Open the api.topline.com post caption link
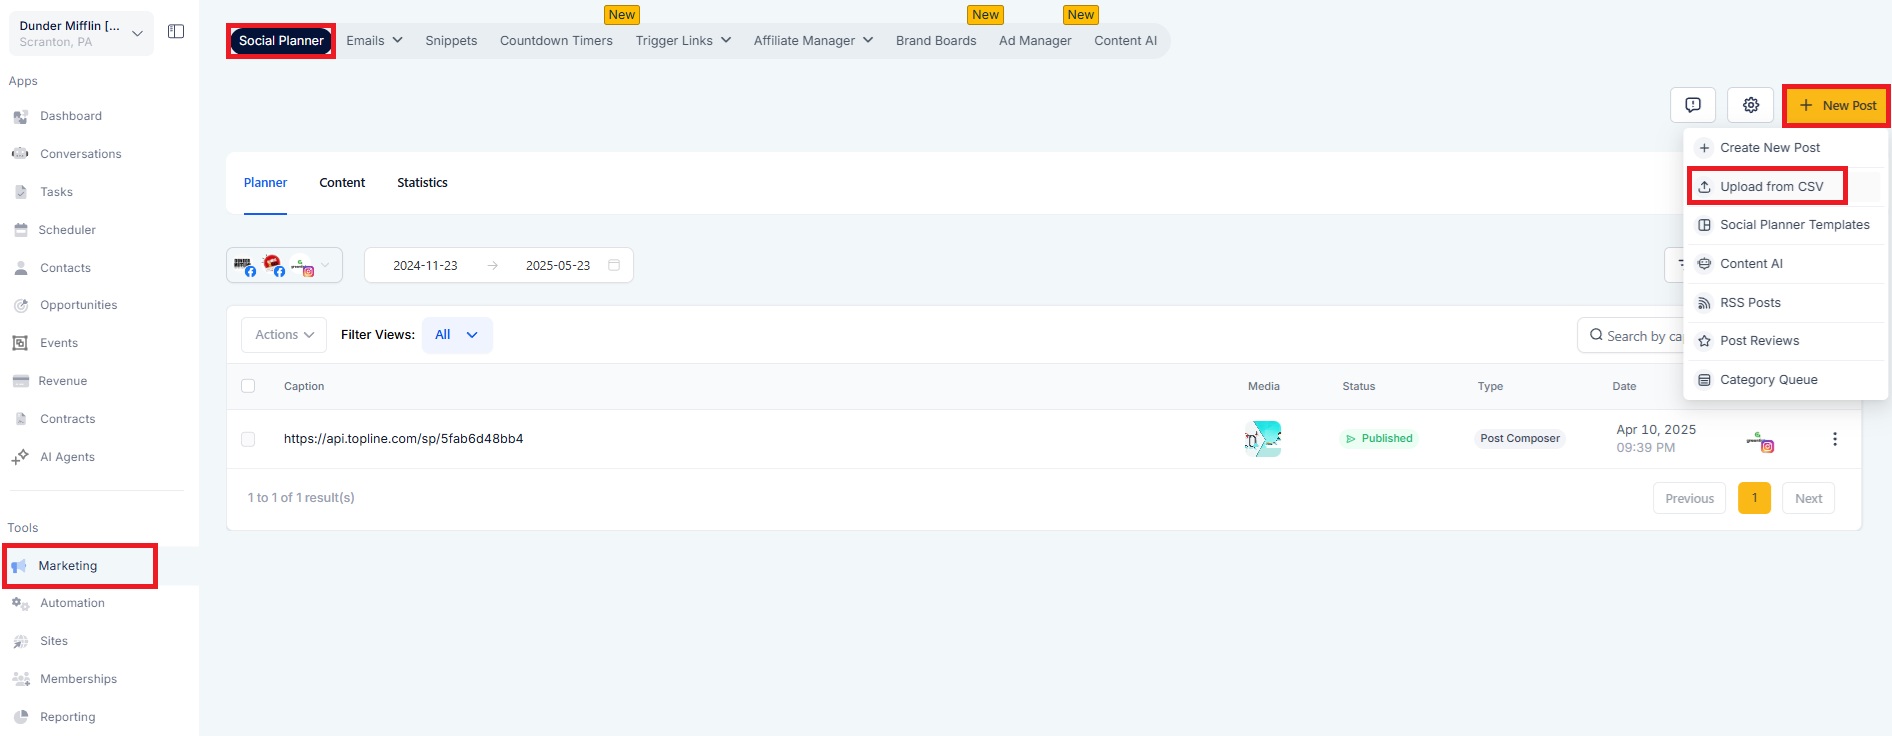The image size is (1892, 736). tap(403, 439)
